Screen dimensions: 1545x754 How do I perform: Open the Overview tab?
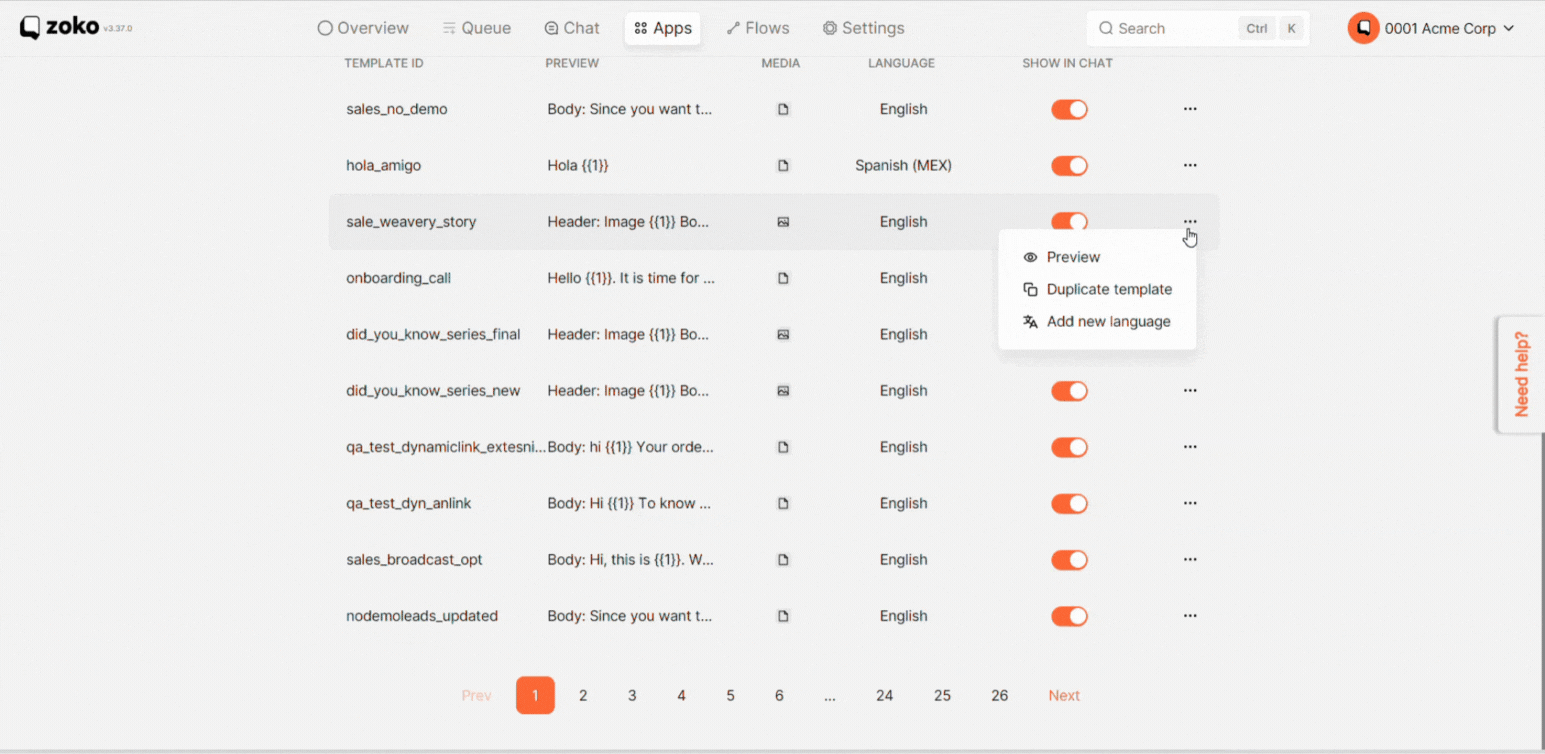(x=363, y=28)
